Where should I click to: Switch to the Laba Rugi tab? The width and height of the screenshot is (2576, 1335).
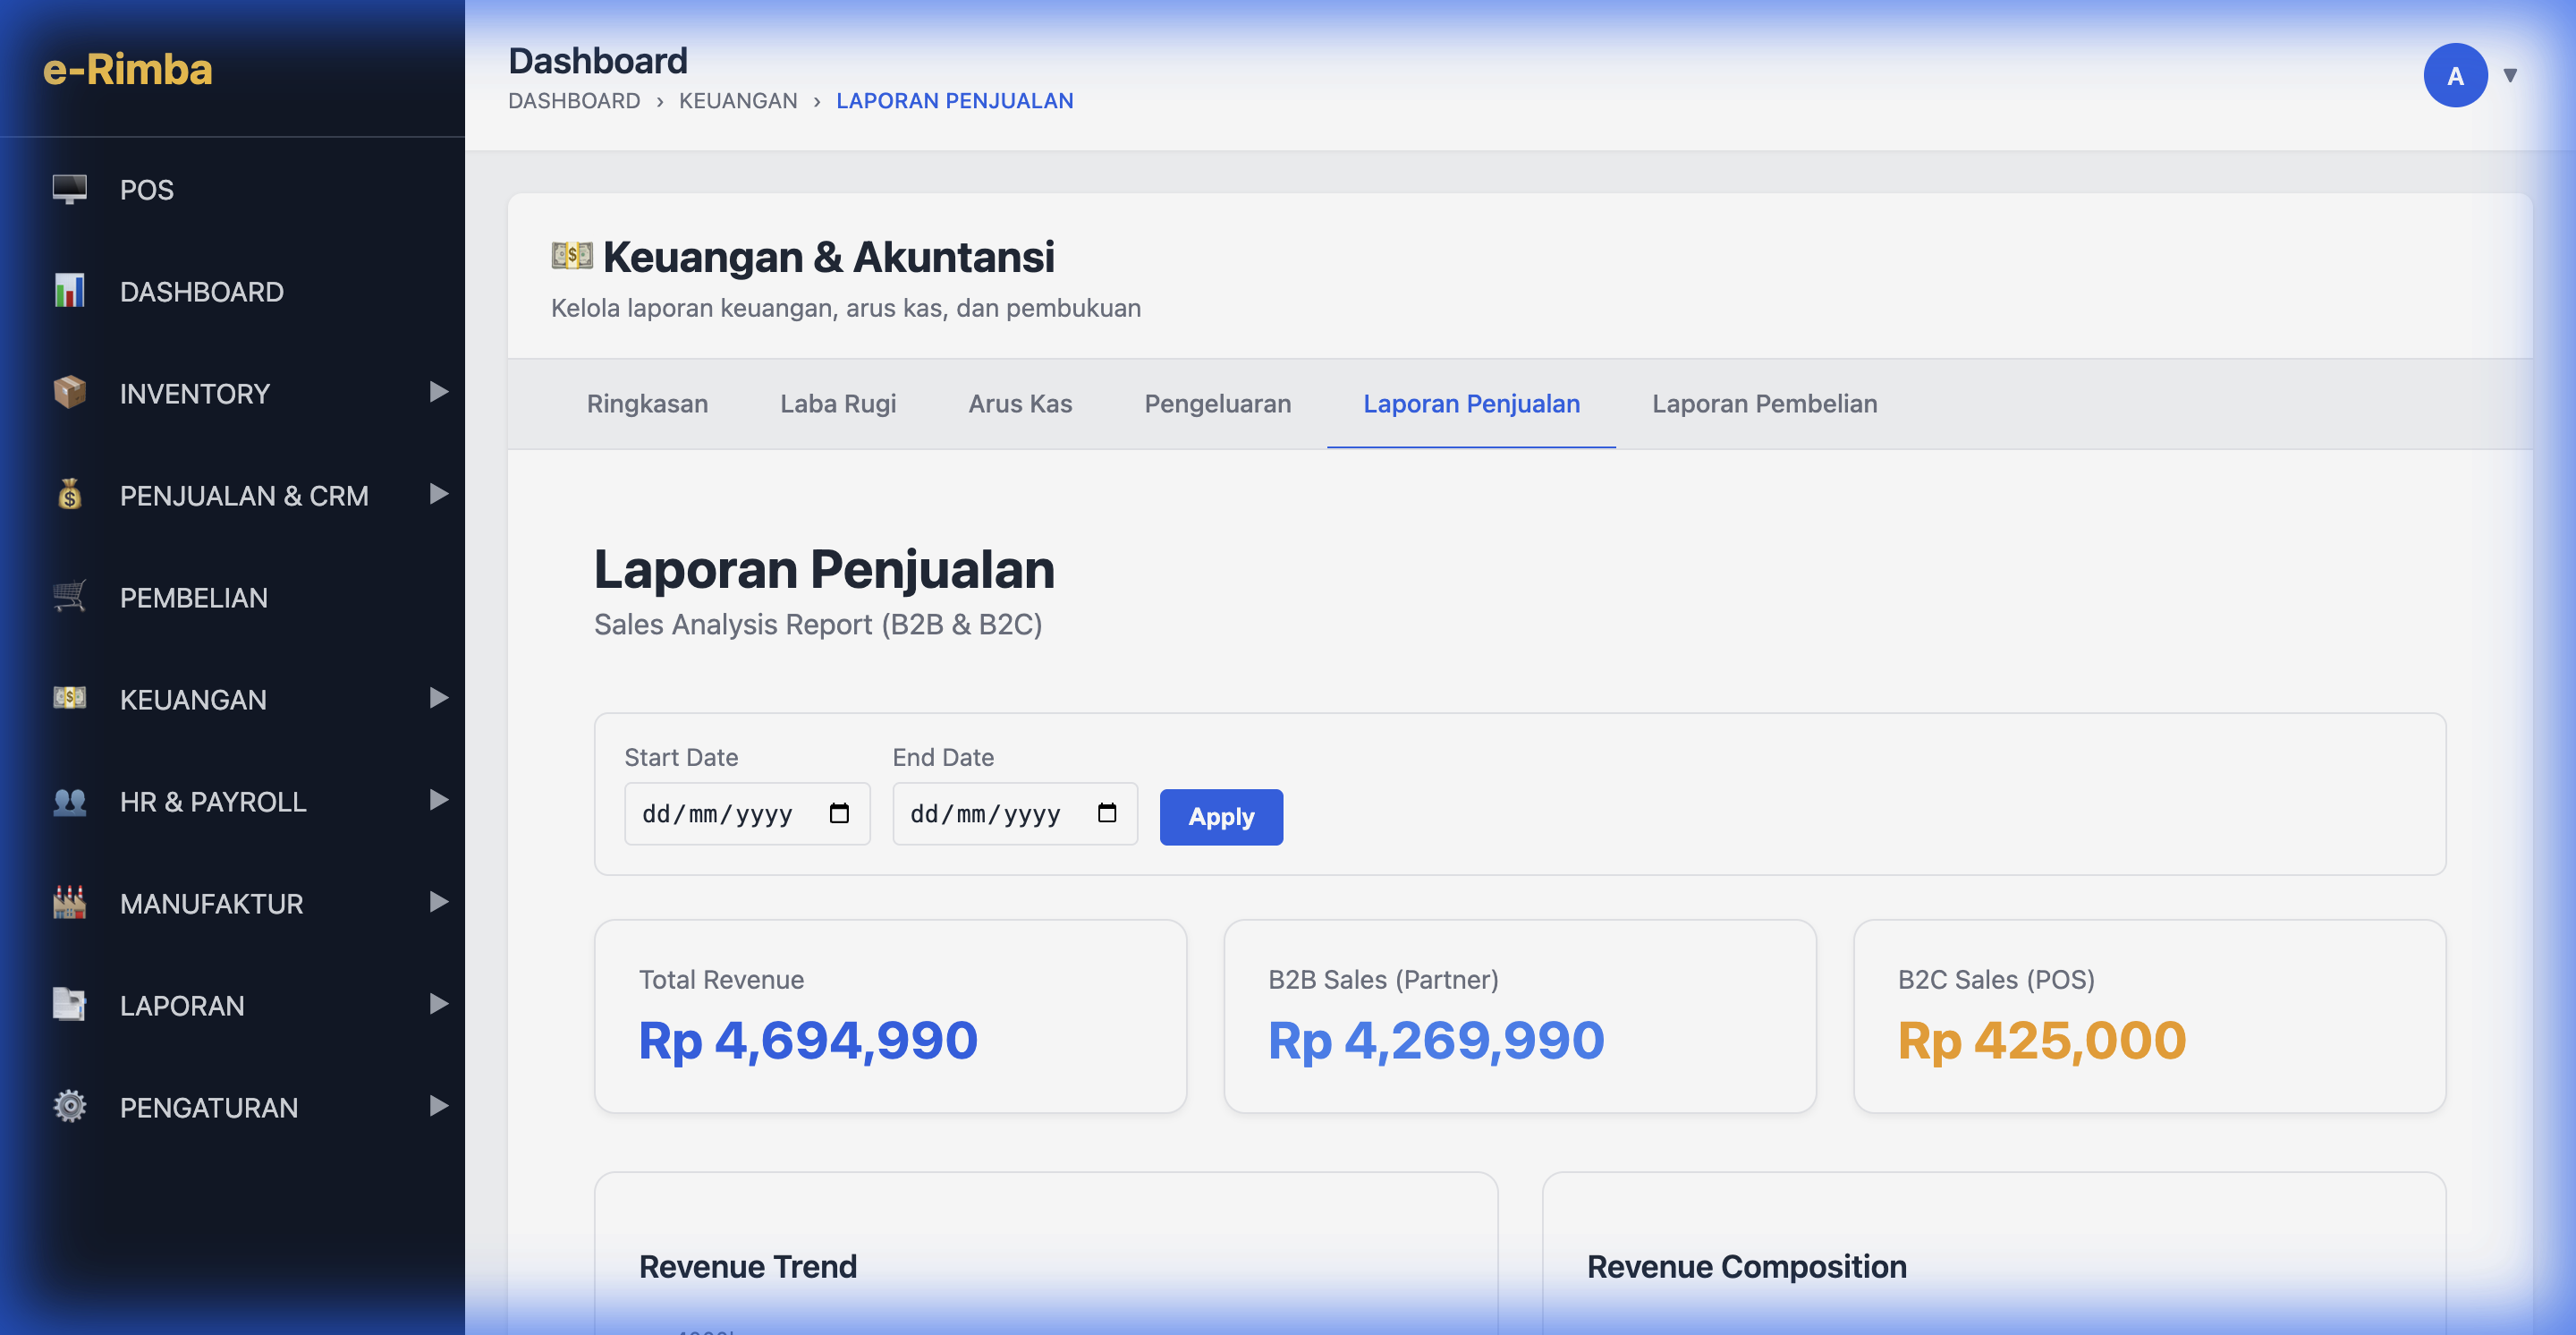[838, 404]
